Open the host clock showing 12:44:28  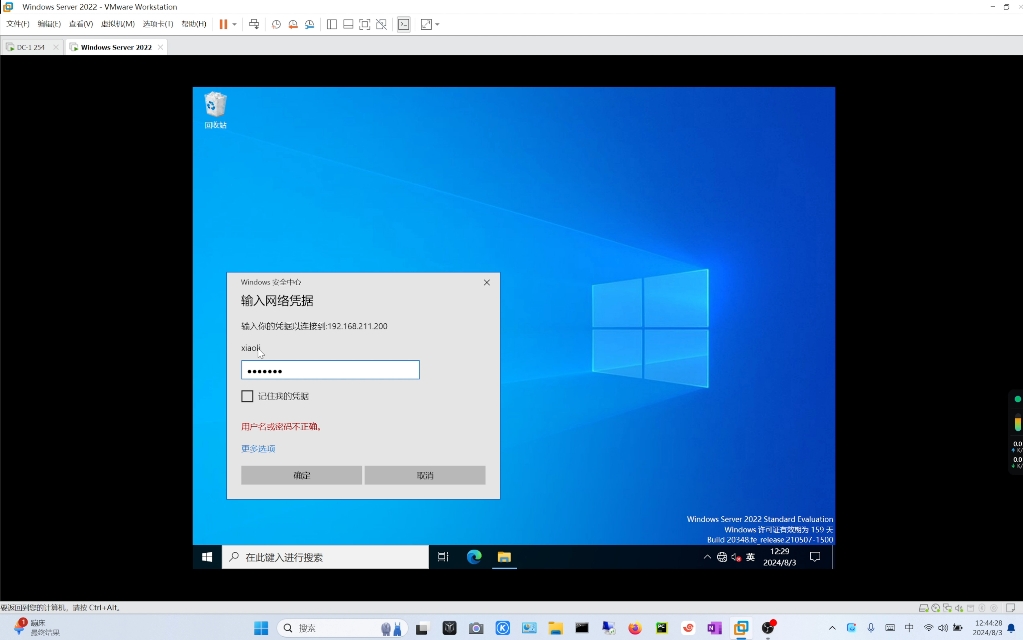pyautogui.click(x=988, y=628)
